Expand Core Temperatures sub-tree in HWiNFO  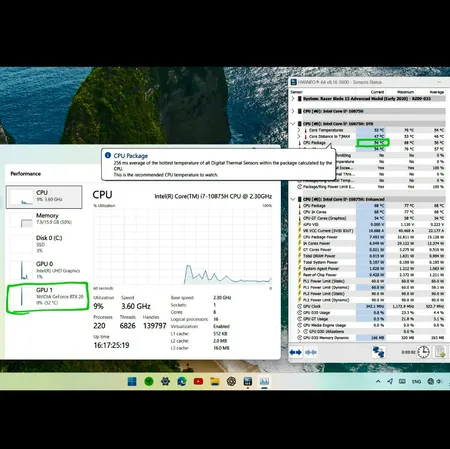coord(299,130)
